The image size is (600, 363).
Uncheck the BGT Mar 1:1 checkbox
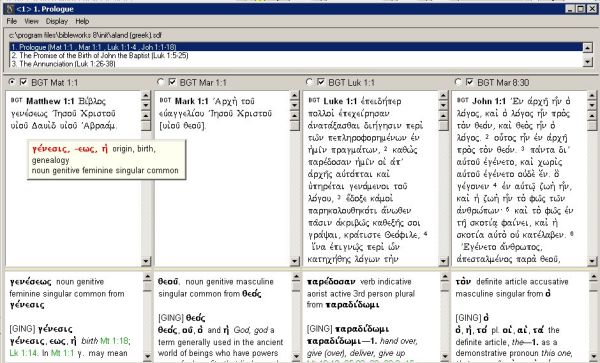[x=172, y=82]
